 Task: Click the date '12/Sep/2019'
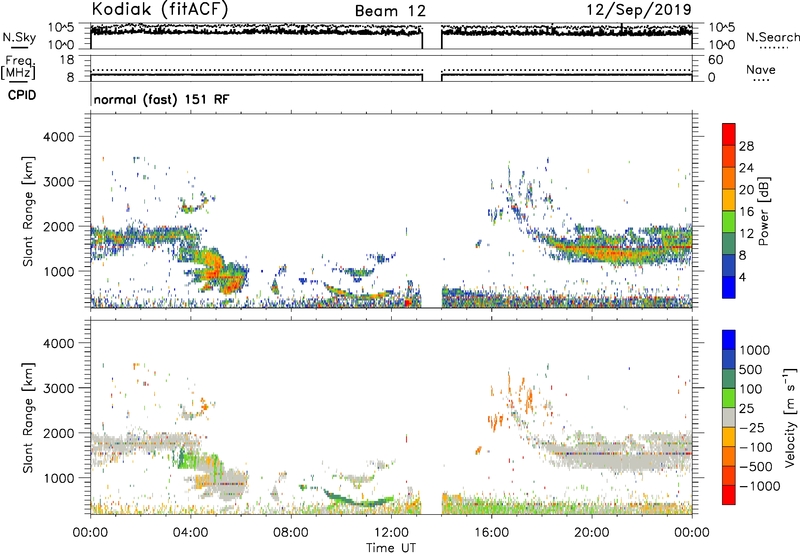click(639, 9)
